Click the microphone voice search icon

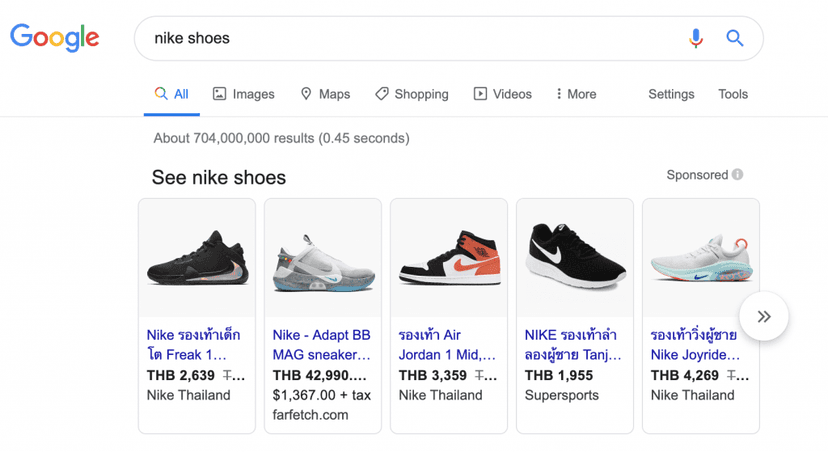tap(696, 38)
